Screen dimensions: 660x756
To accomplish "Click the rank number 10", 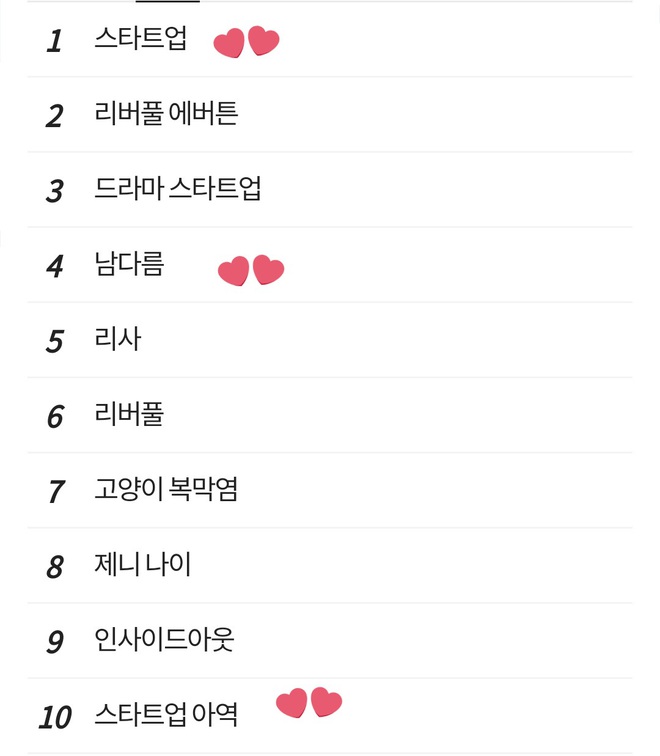I will coord(55,717).
